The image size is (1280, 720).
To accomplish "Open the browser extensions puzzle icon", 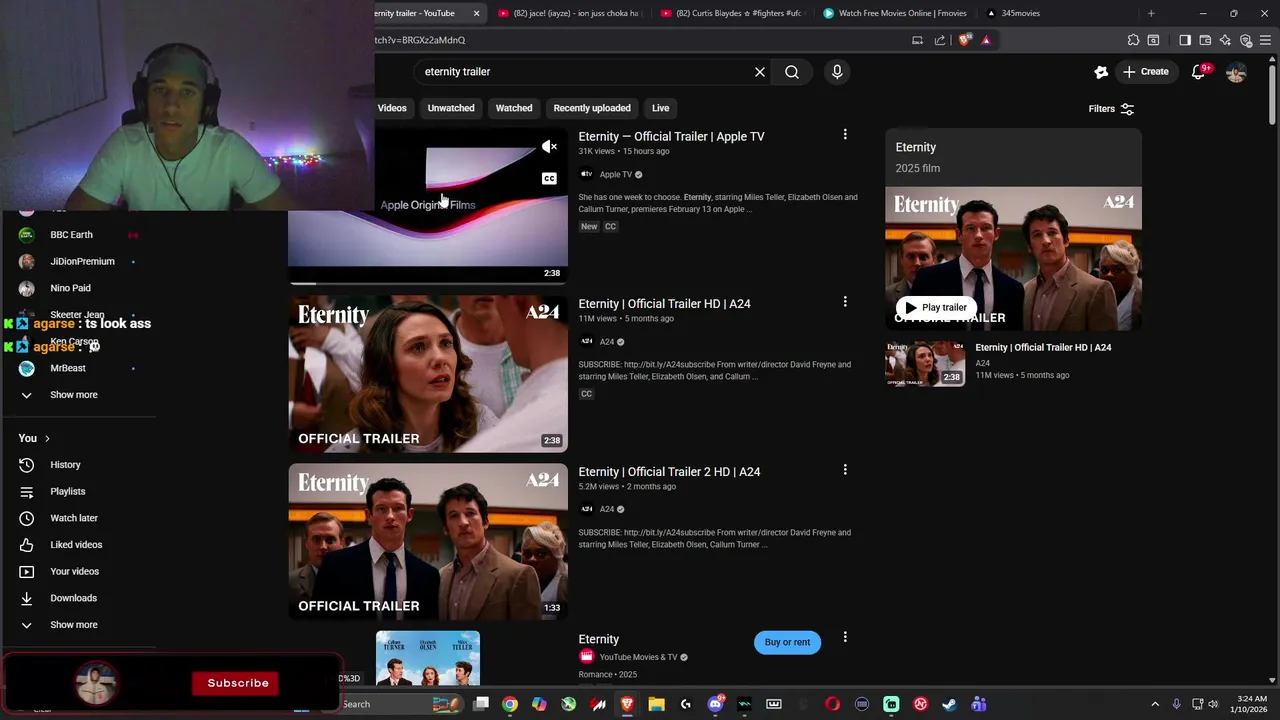I will [1133, 40].
